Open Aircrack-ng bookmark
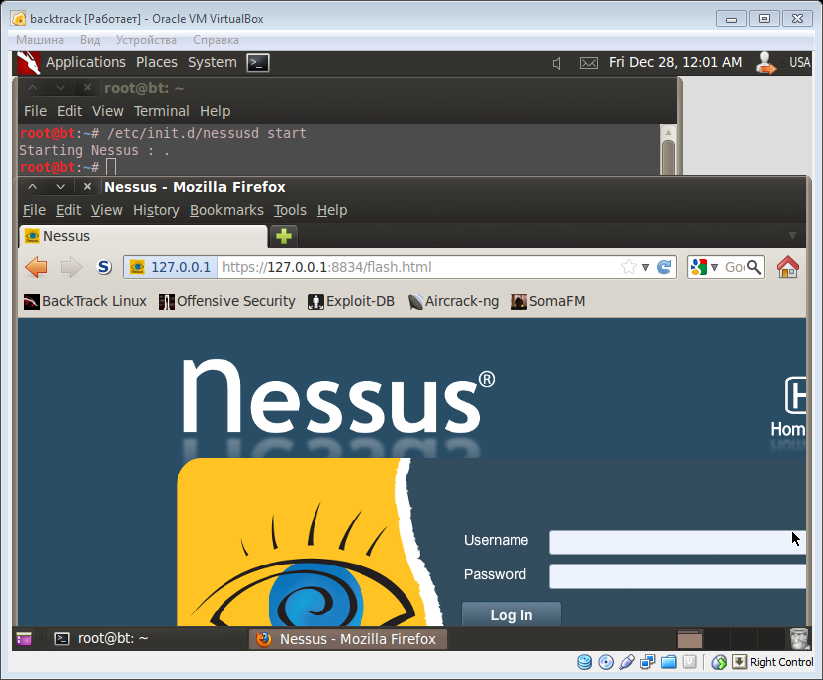 [x=453, y=301]
